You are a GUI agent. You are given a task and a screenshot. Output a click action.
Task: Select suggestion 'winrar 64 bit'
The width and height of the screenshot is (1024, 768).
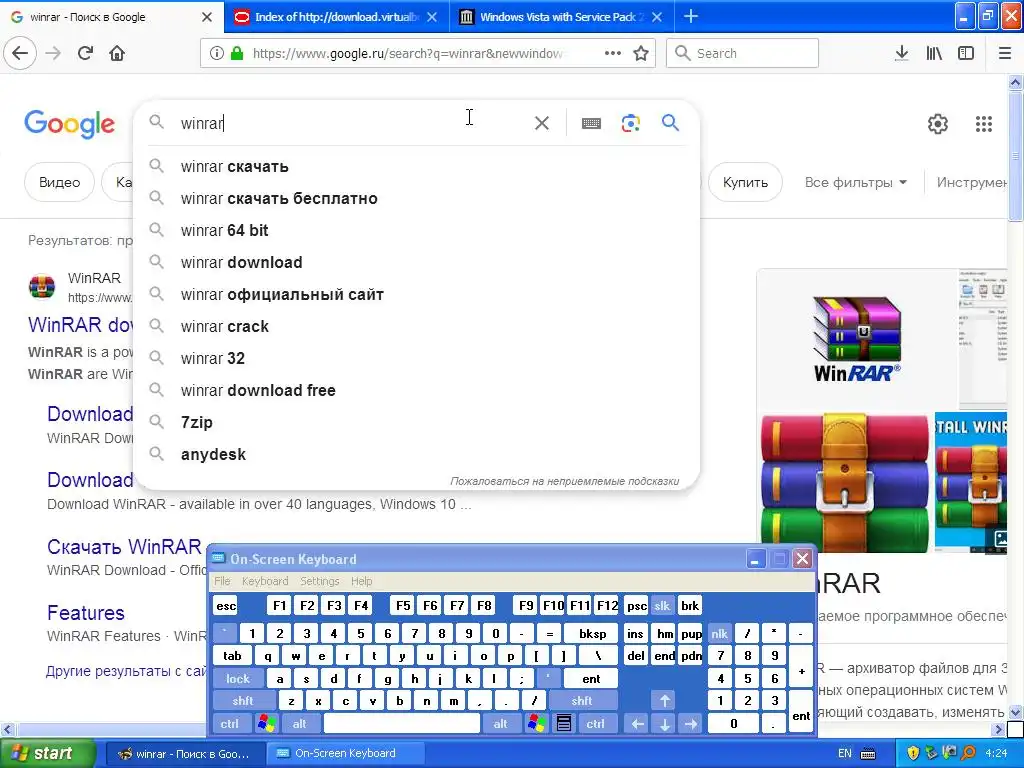(x=416, y=231)
